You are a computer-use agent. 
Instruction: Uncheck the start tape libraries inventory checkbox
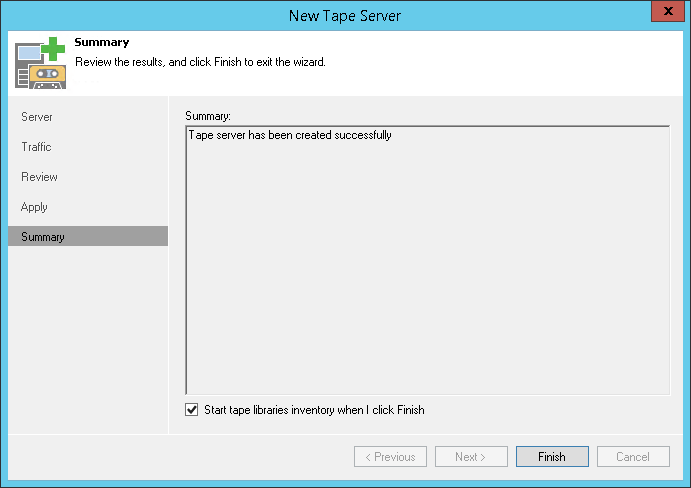[x=192, y=409]
